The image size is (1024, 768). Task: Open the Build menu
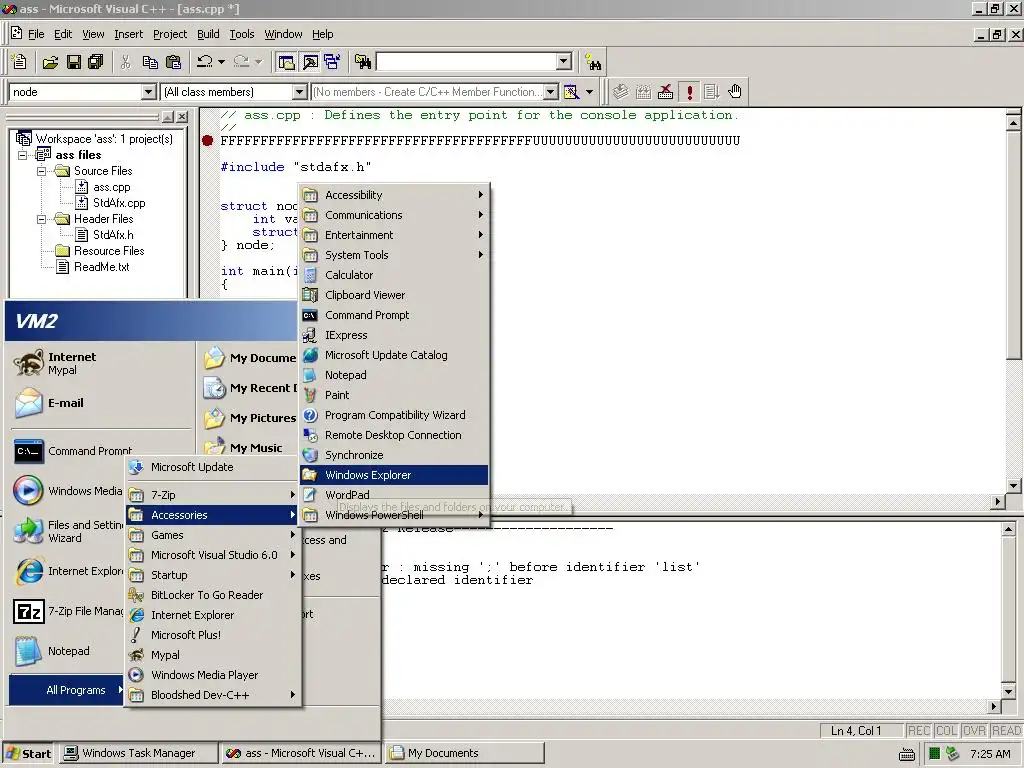tap(208, 34)
